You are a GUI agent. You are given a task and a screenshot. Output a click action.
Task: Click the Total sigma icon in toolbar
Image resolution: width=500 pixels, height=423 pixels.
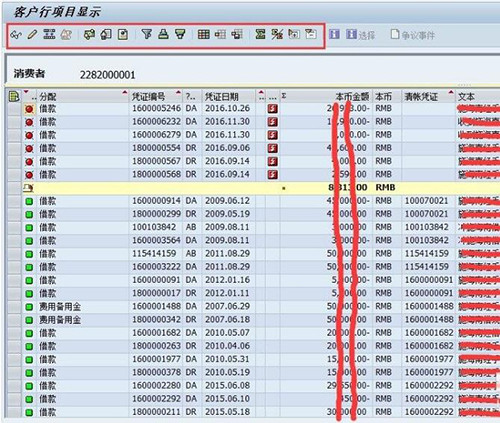coord(260,34)
